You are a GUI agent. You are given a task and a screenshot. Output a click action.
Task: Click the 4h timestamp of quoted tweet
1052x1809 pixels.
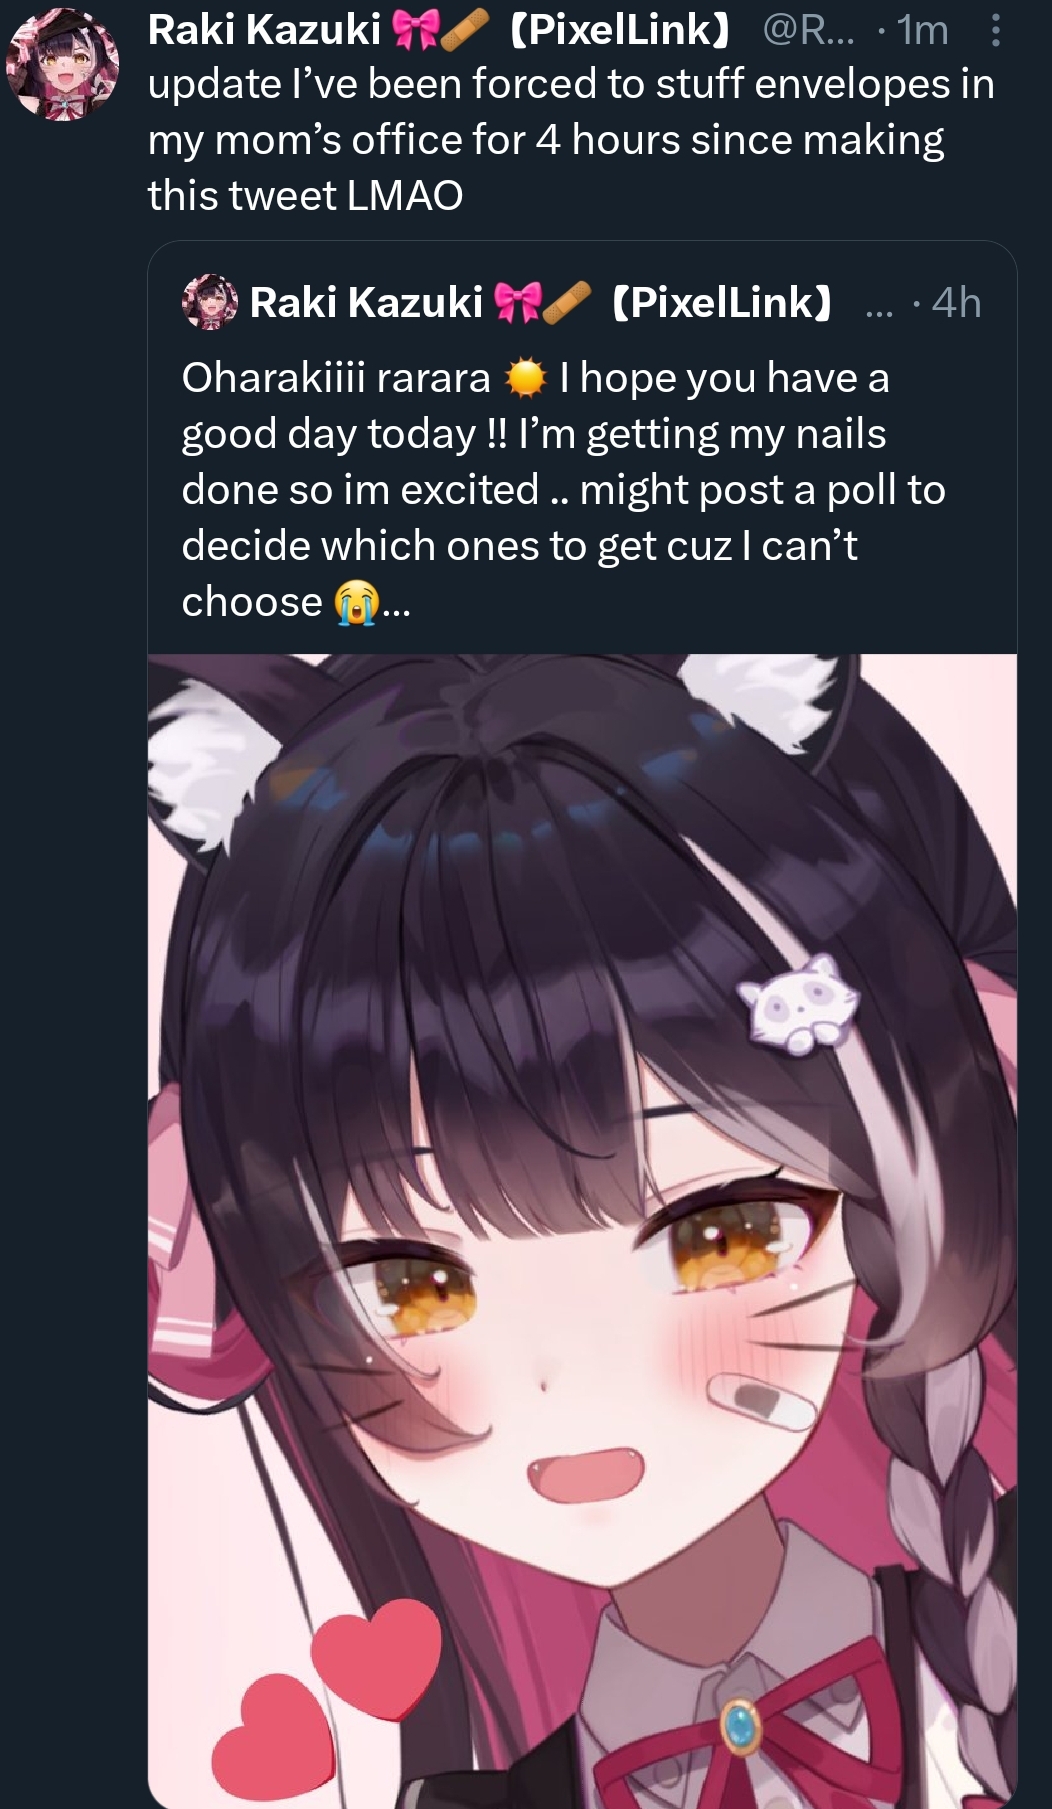point(956,302)
